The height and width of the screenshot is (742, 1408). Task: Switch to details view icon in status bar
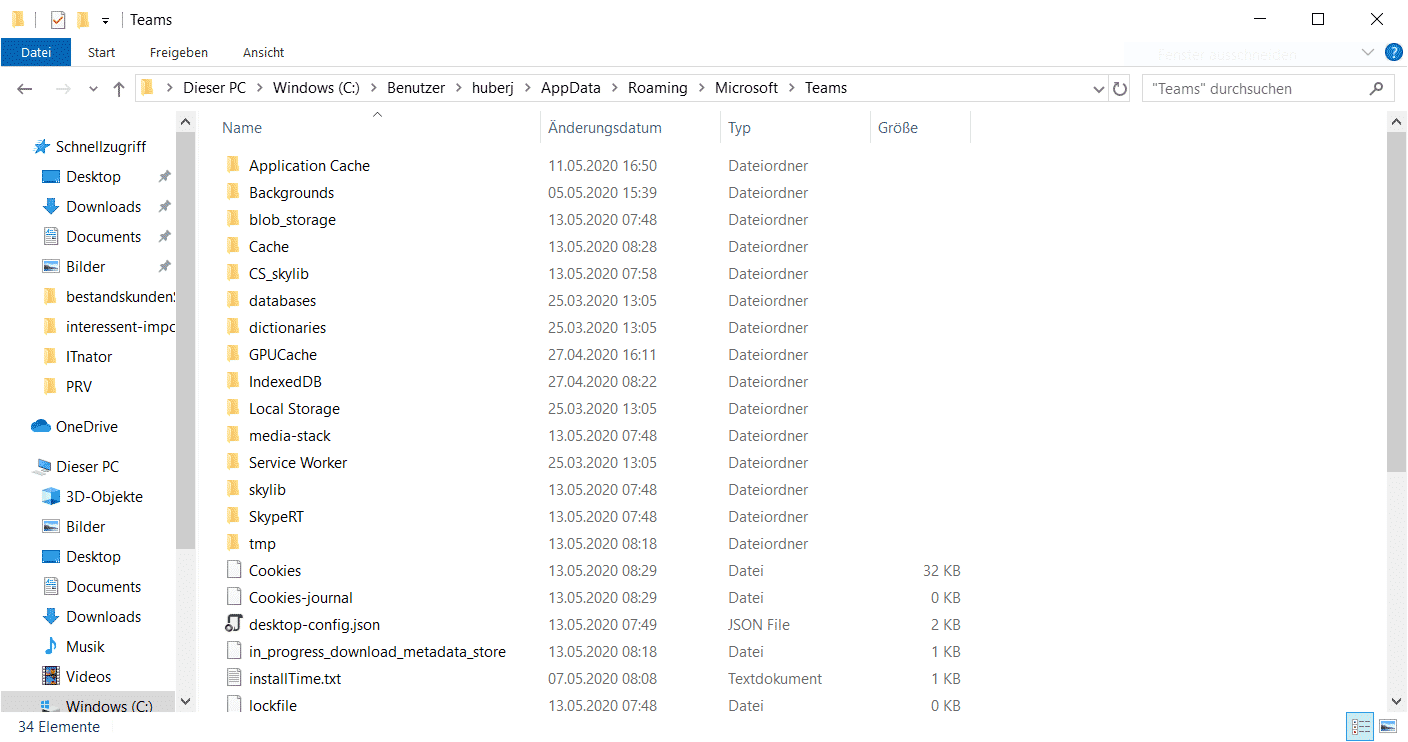[1361, 727]
